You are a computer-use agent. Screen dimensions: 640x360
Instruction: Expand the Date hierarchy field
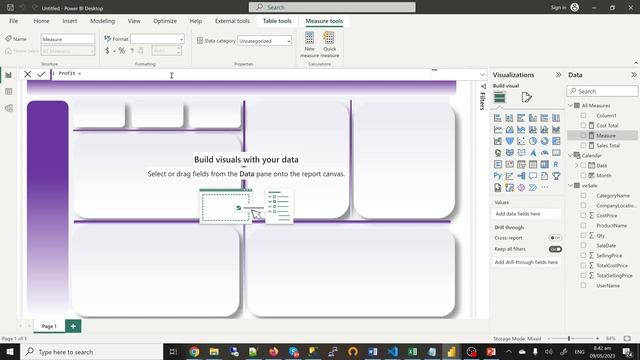coord(577,165)
